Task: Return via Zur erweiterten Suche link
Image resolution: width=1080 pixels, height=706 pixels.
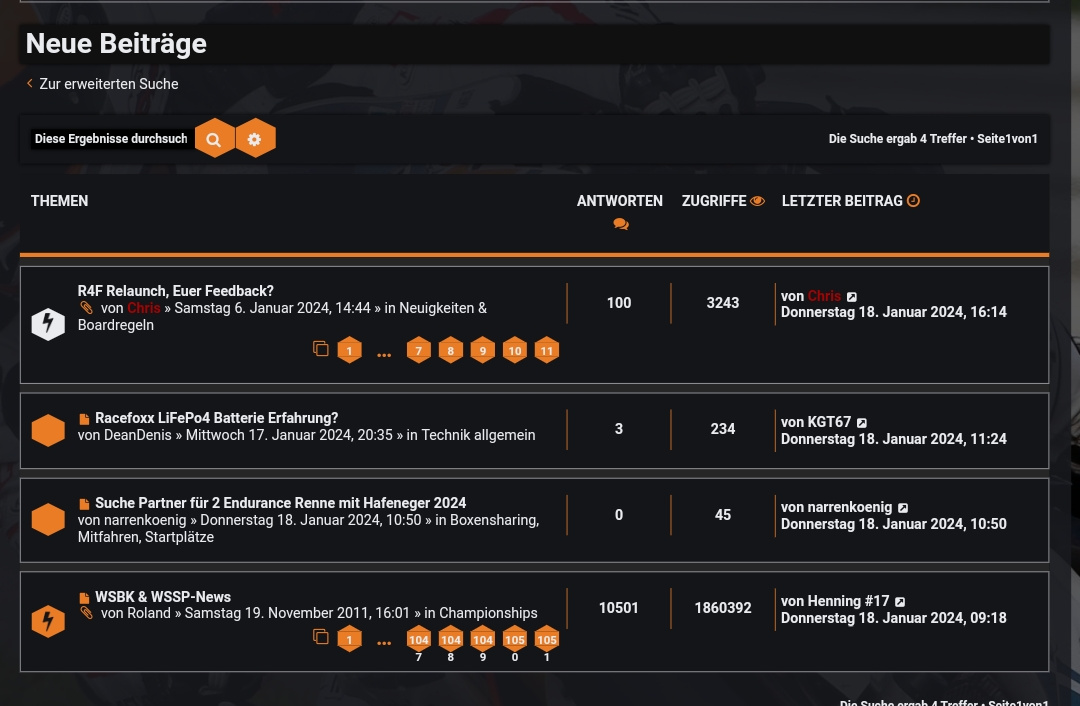Action: (108, 84)
